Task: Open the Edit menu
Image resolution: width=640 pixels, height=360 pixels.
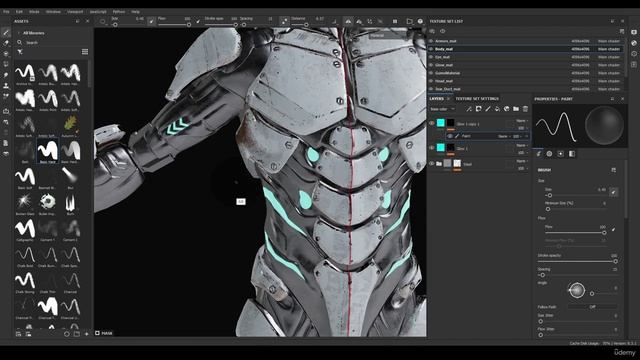Action: 19,12
